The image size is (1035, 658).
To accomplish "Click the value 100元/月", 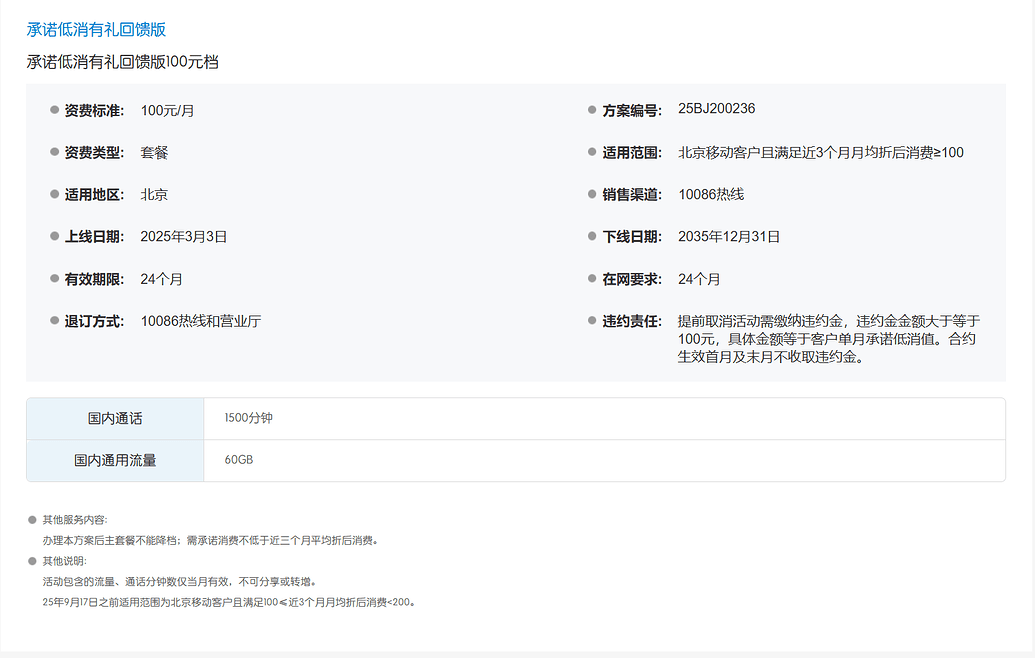I will point(168,111).
